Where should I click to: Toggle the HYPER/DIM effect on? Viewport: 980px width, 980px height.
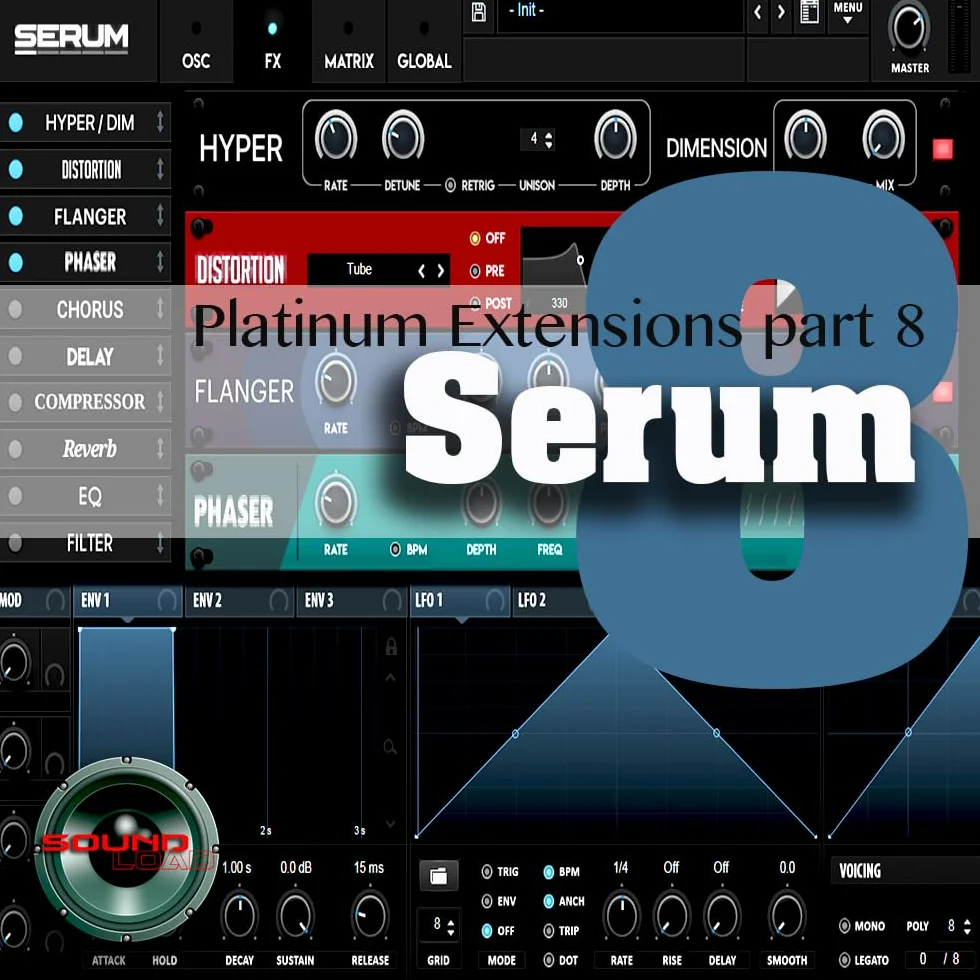[x=16, y=122]
